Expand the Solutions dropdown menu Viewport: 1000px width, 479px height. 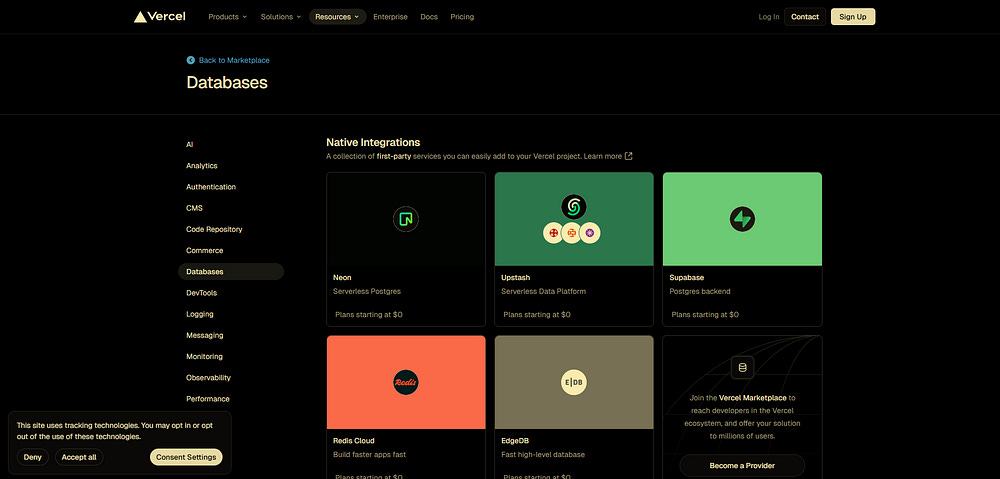[281, 17]
